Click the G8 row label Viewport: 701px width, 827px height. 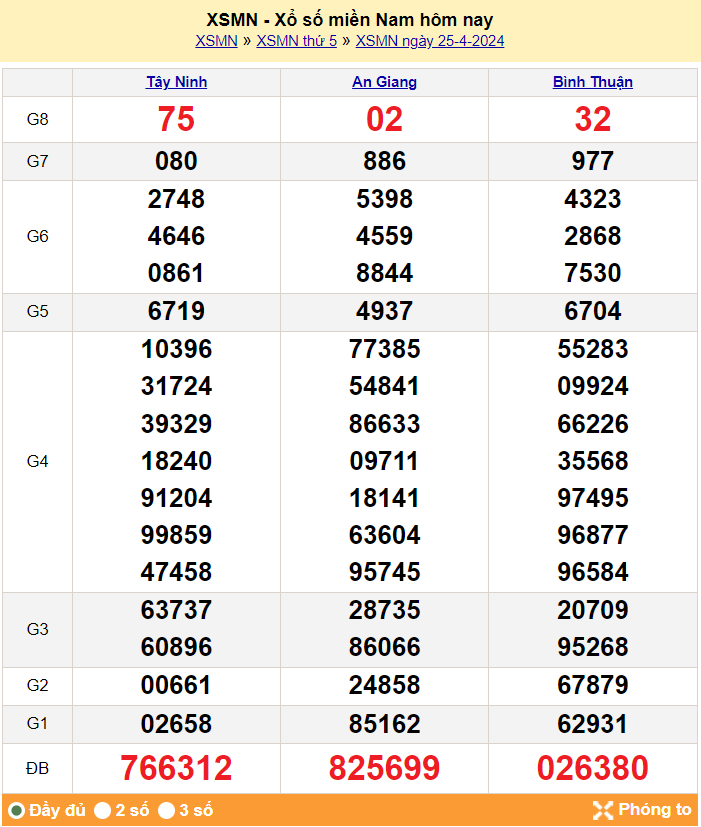click(37, 120)
